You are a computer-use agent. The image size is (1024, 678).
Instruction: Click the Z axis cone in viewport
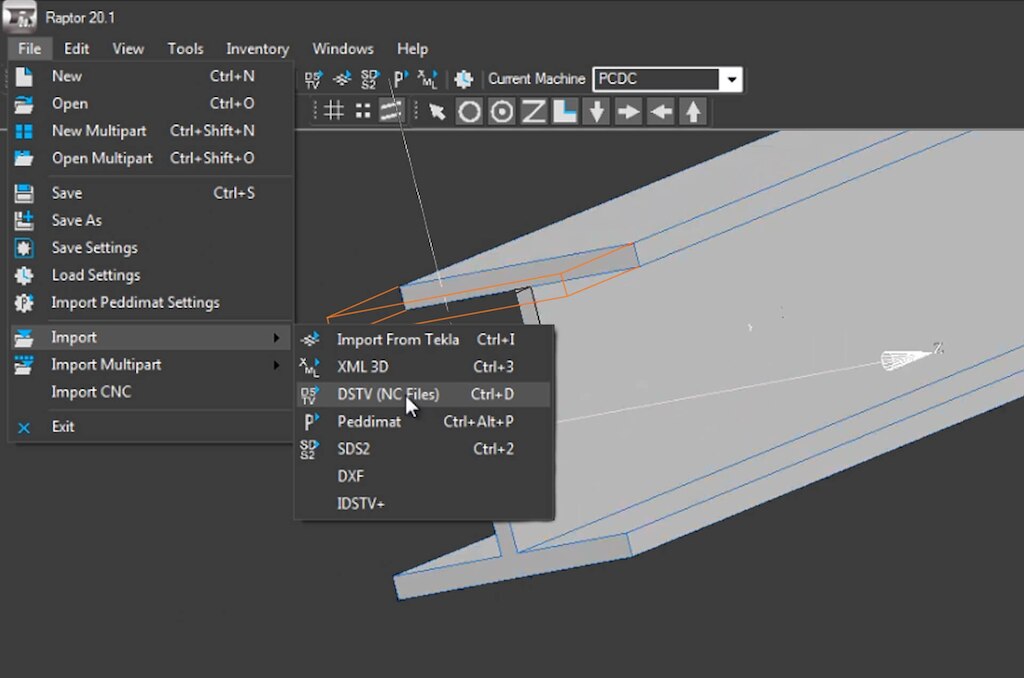click(905, 358)
